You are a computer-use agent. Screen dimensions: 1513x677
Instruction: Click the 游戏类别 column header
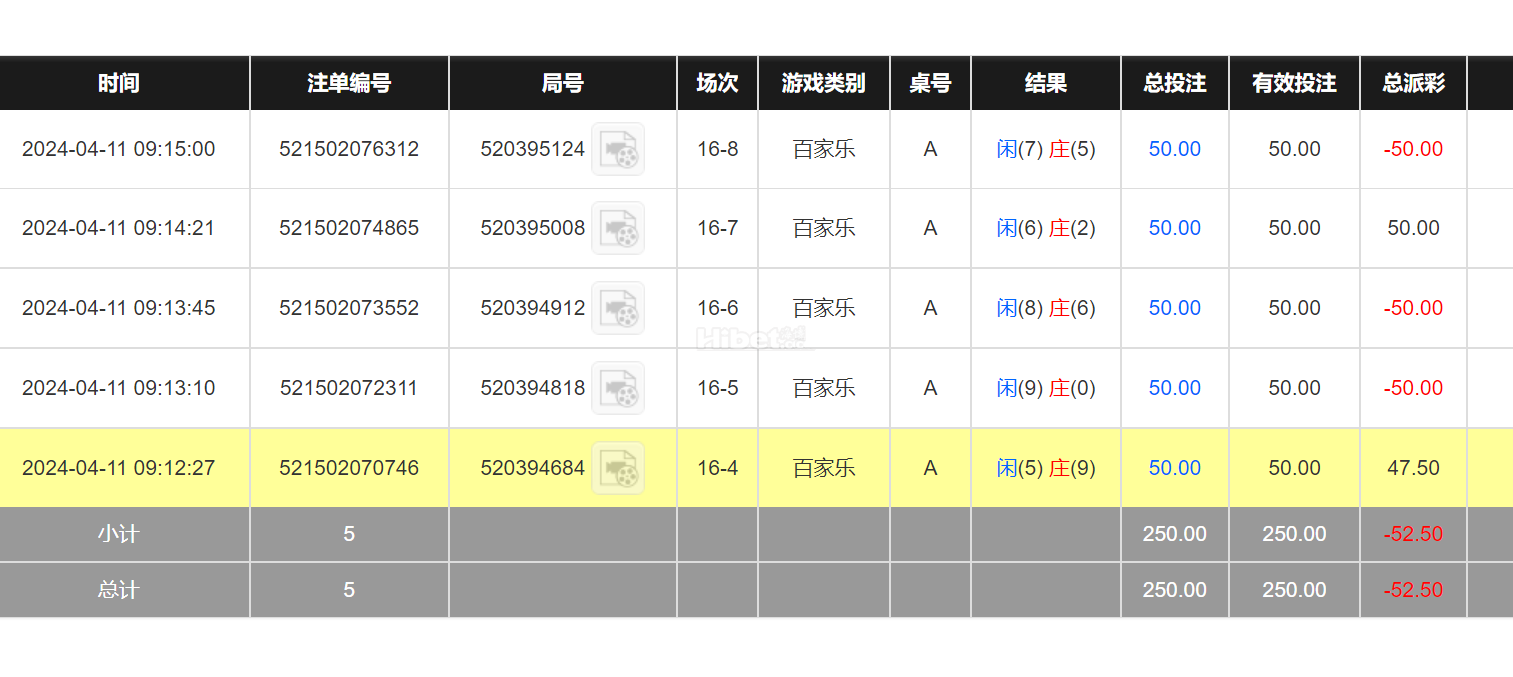click(824, 83)
